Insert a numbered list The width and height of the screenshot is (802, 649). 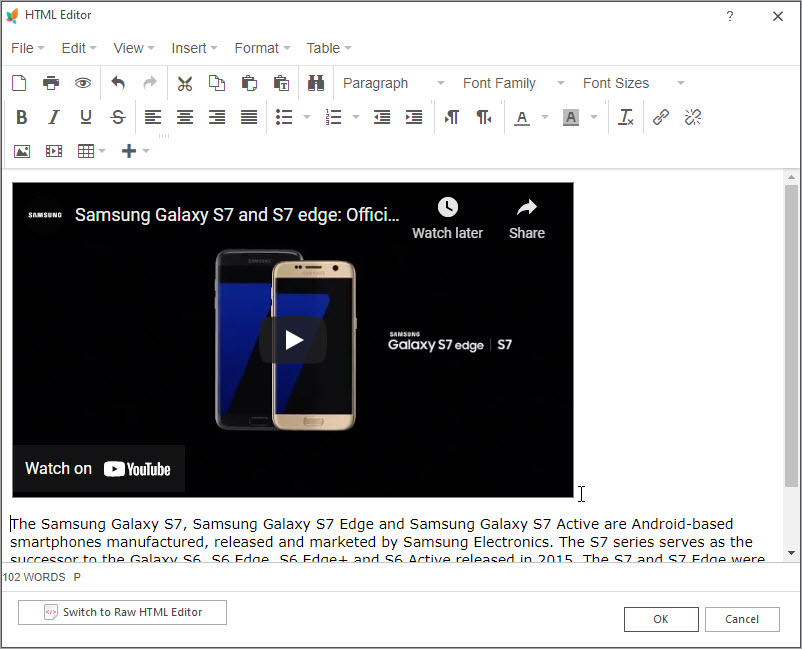(x=333, y=117)
